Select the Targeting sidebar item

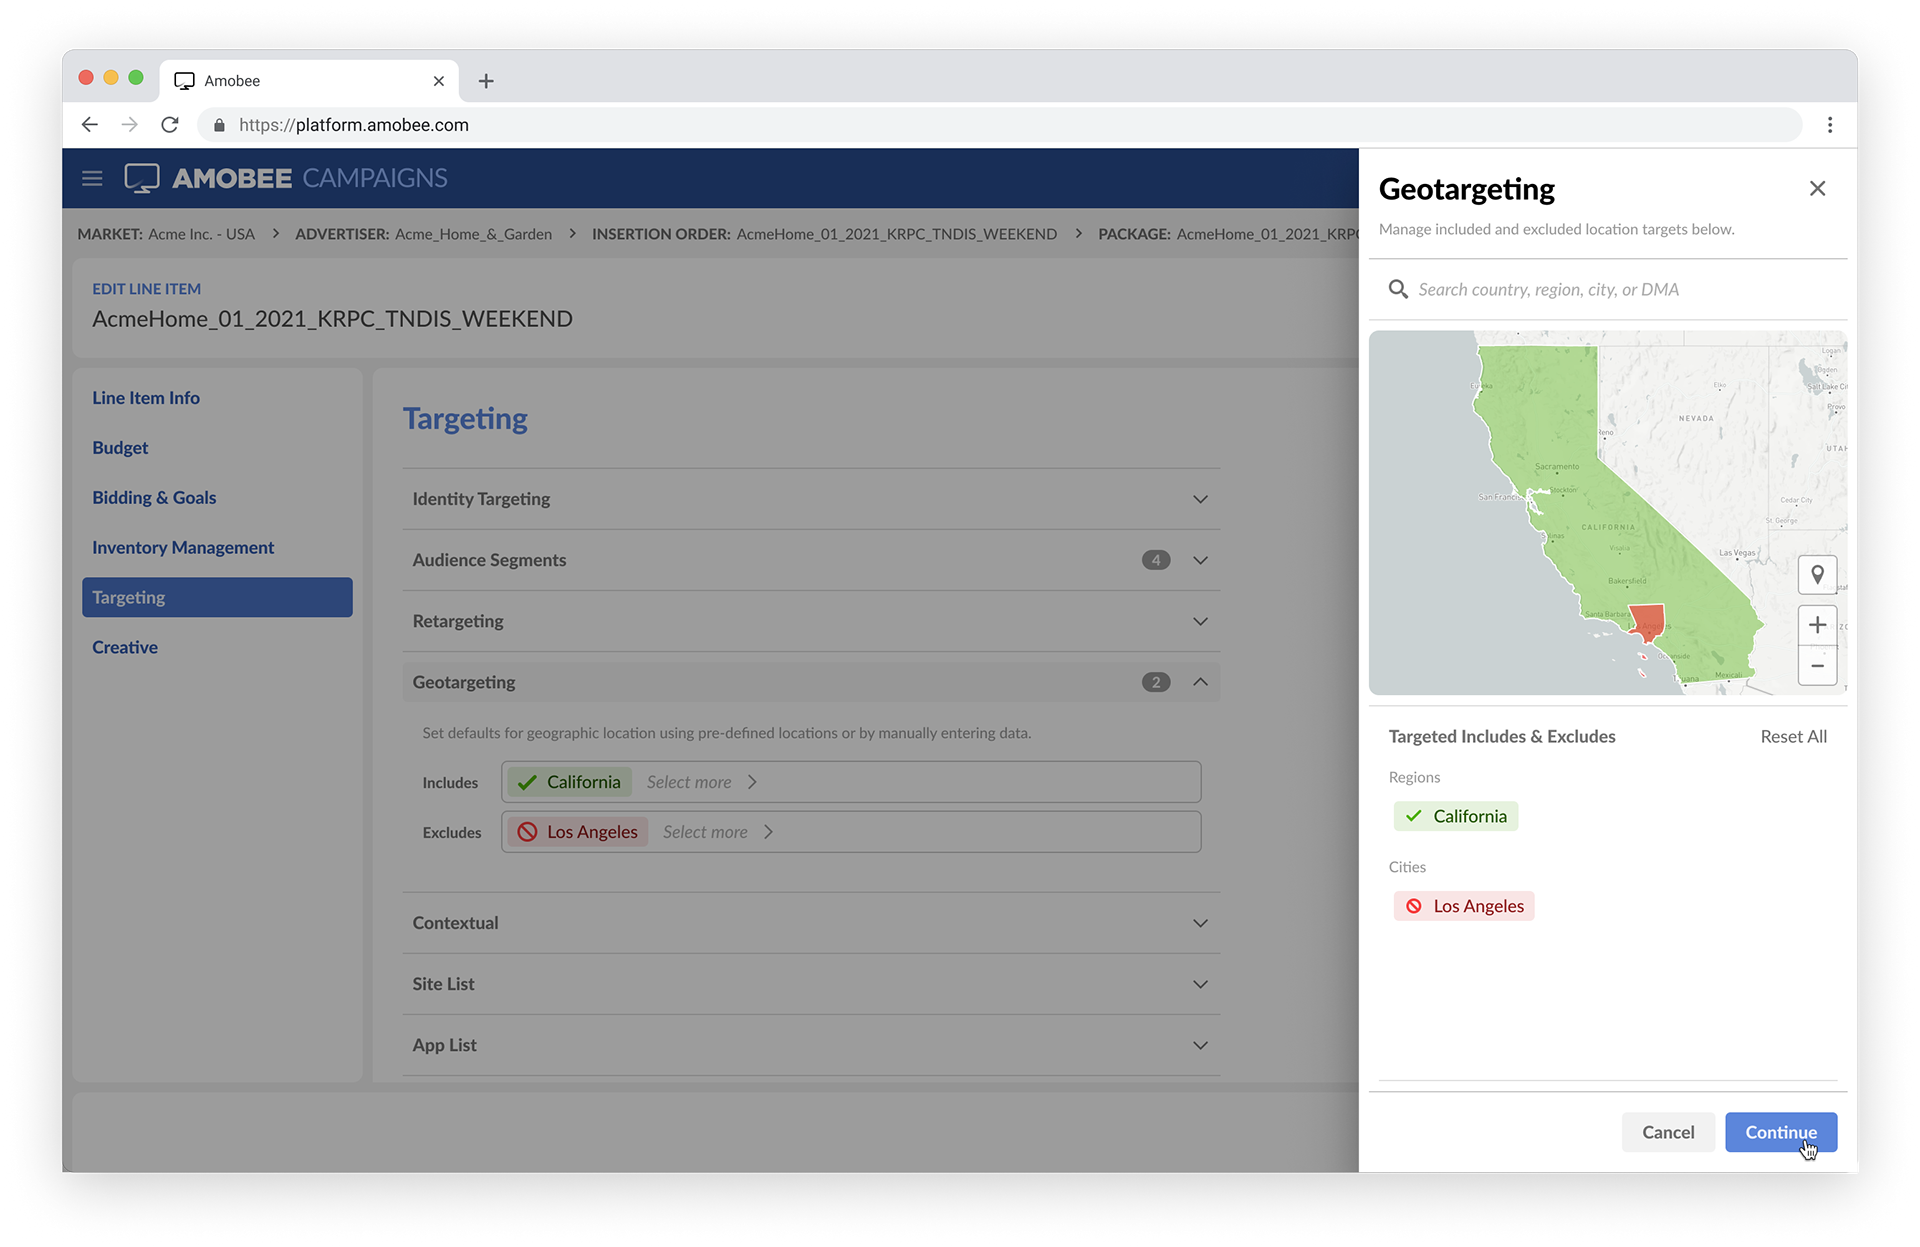217,597
